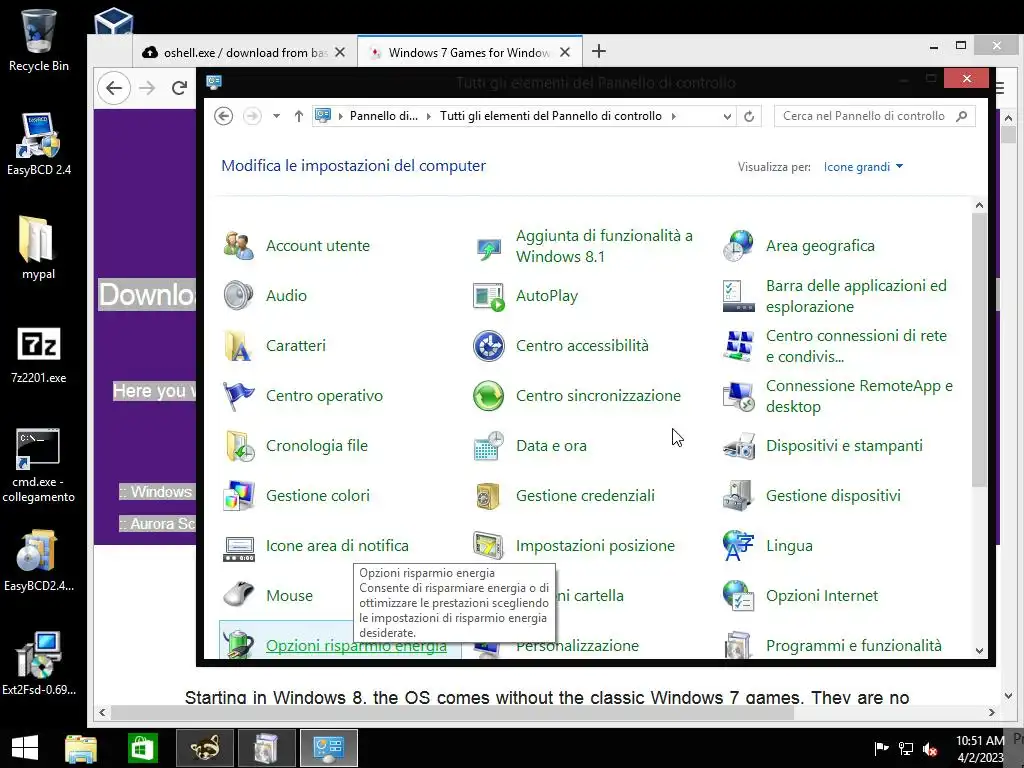Reload the browser page
Viewport: 1024px width, 768px height.
click(180, 88)
